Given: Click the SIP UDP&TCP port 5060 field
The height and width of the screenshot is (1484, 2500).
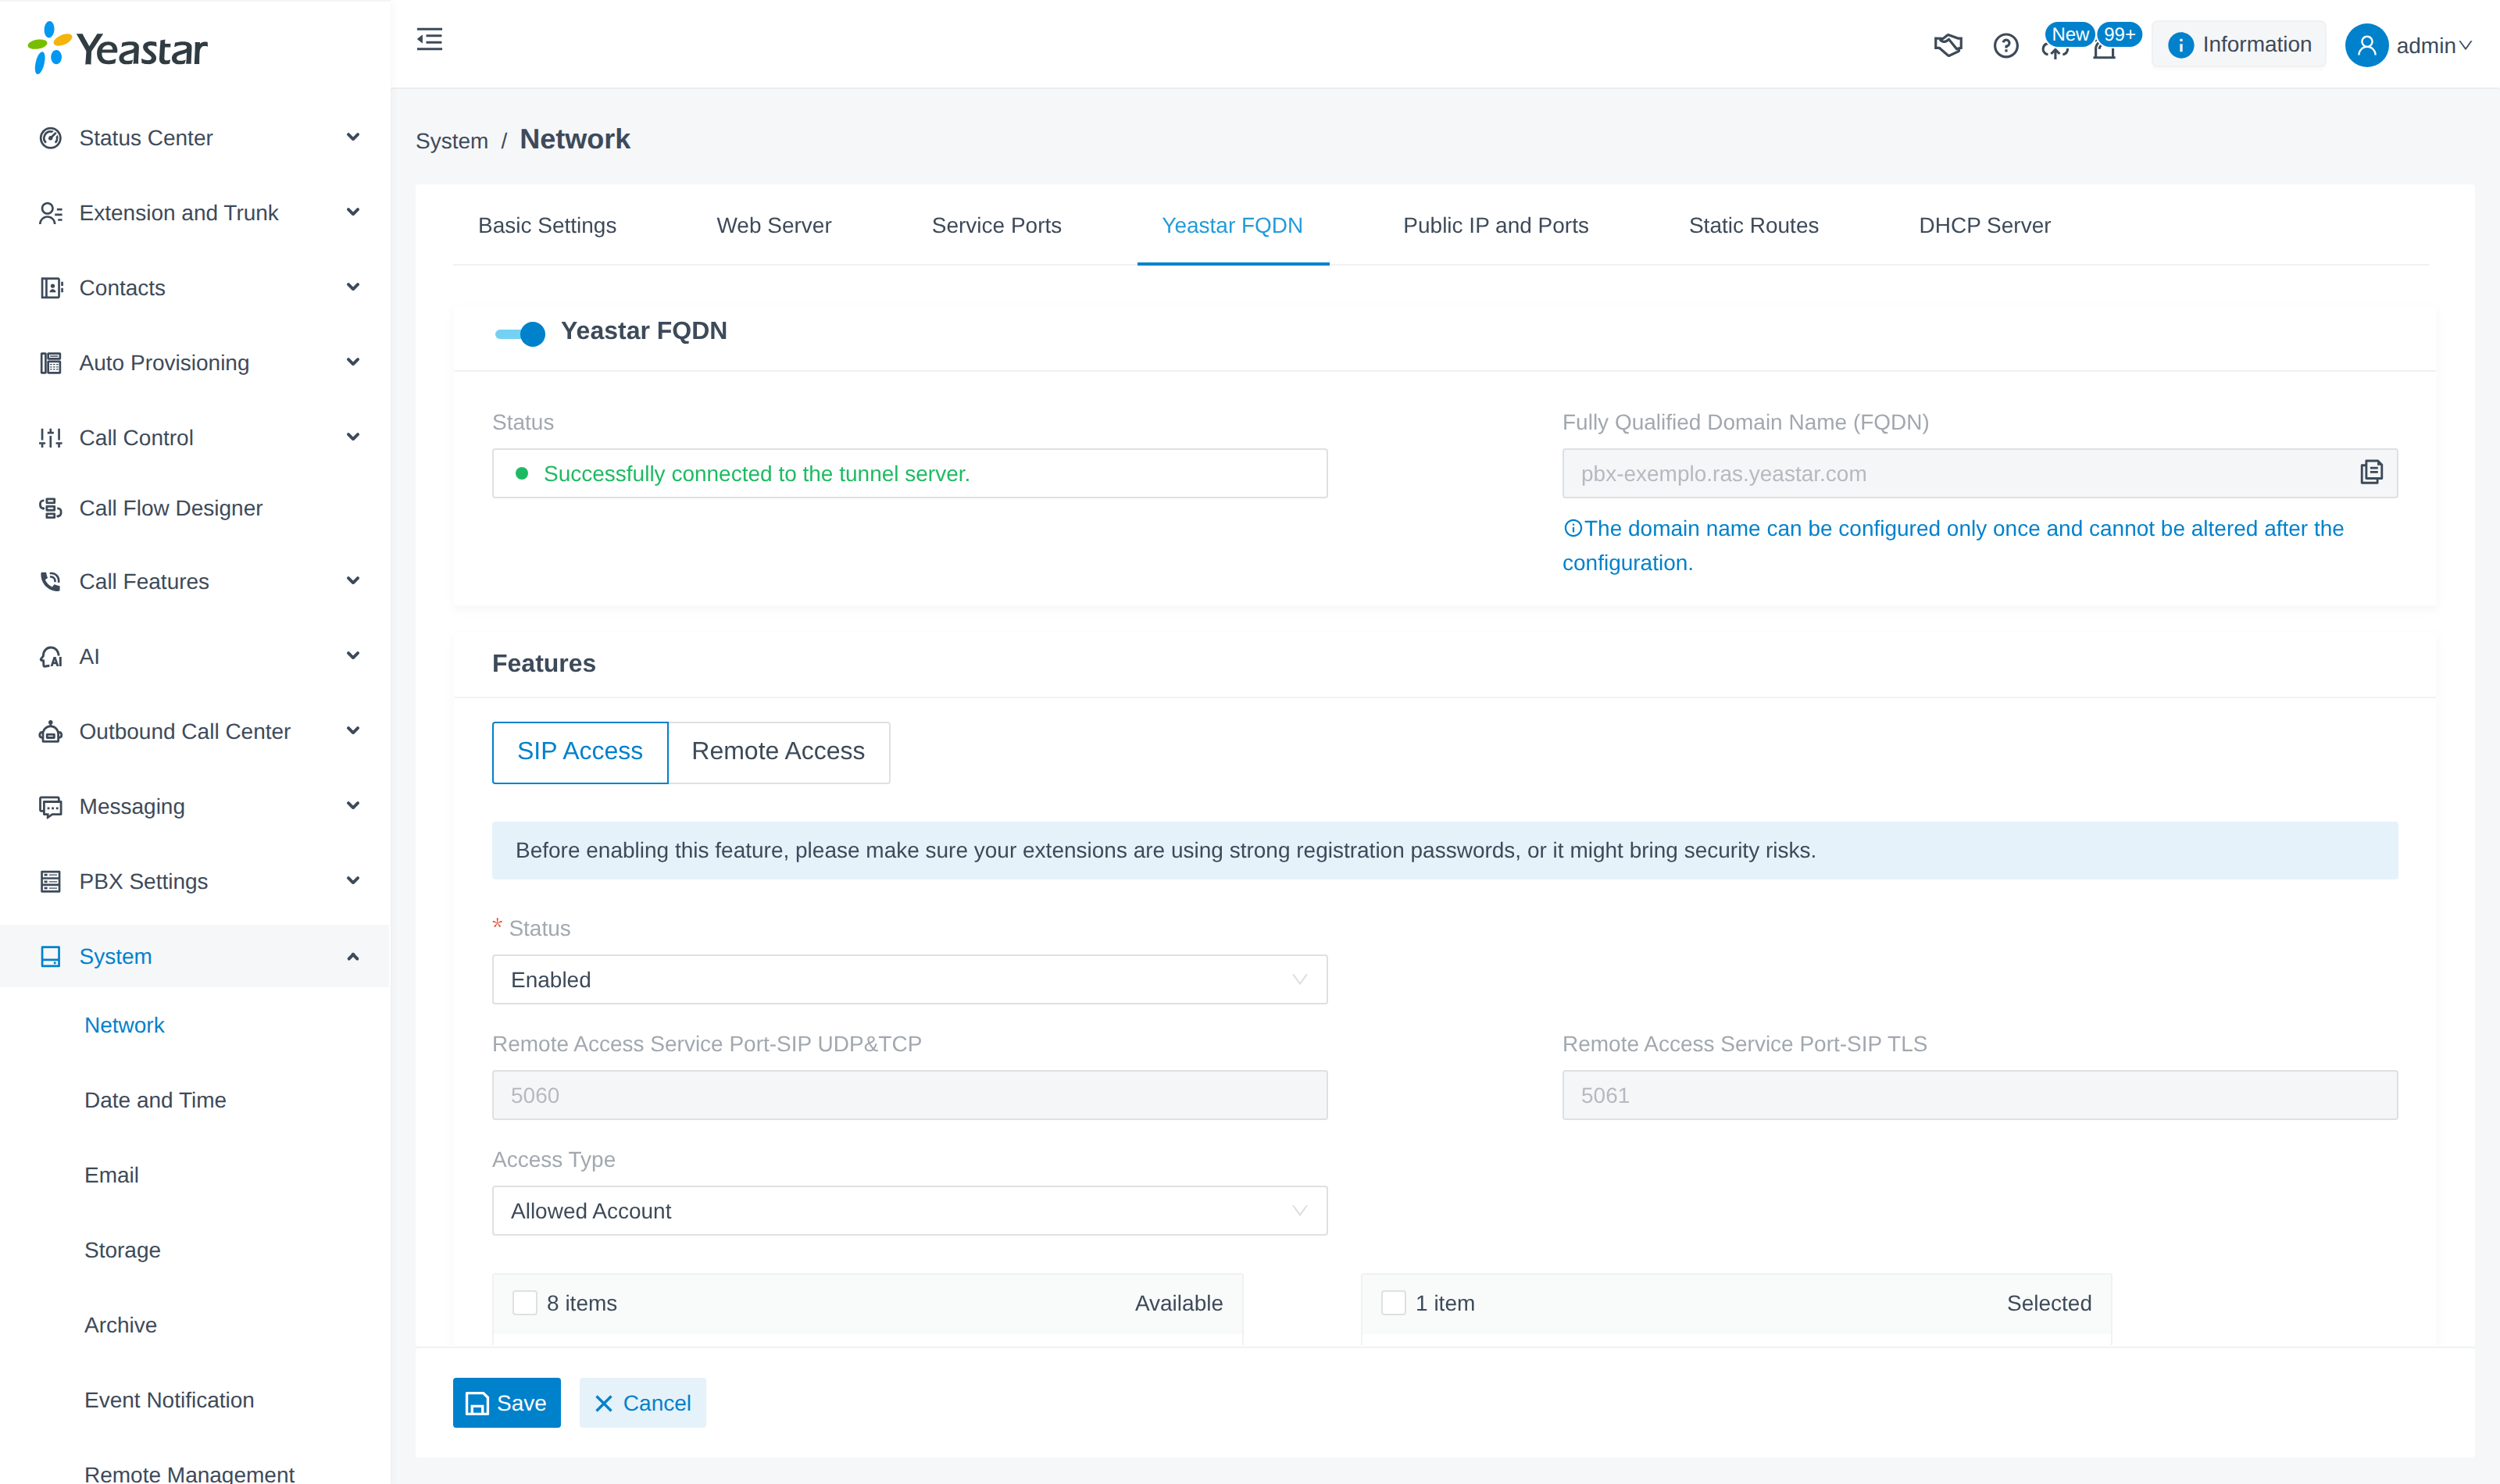Looking at the screenshot, I should point(909,1095).
